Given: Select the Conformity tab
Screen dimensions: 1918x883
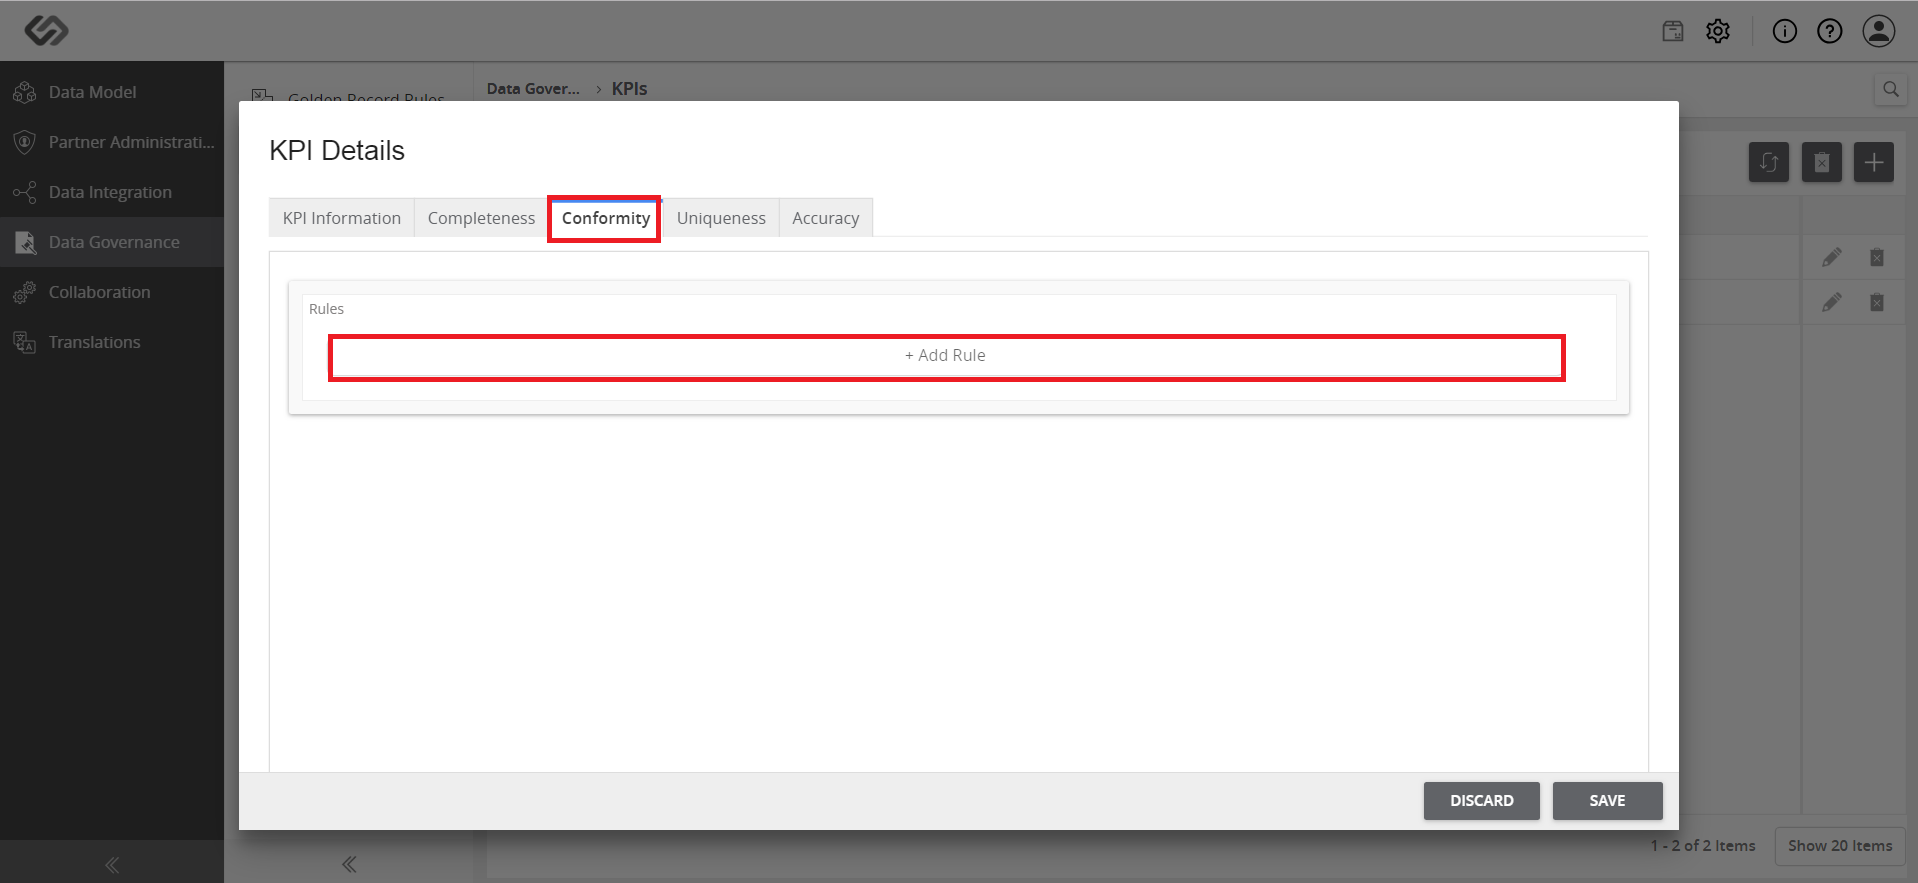Looking at the screenshot, I should [x=605, y=218].
